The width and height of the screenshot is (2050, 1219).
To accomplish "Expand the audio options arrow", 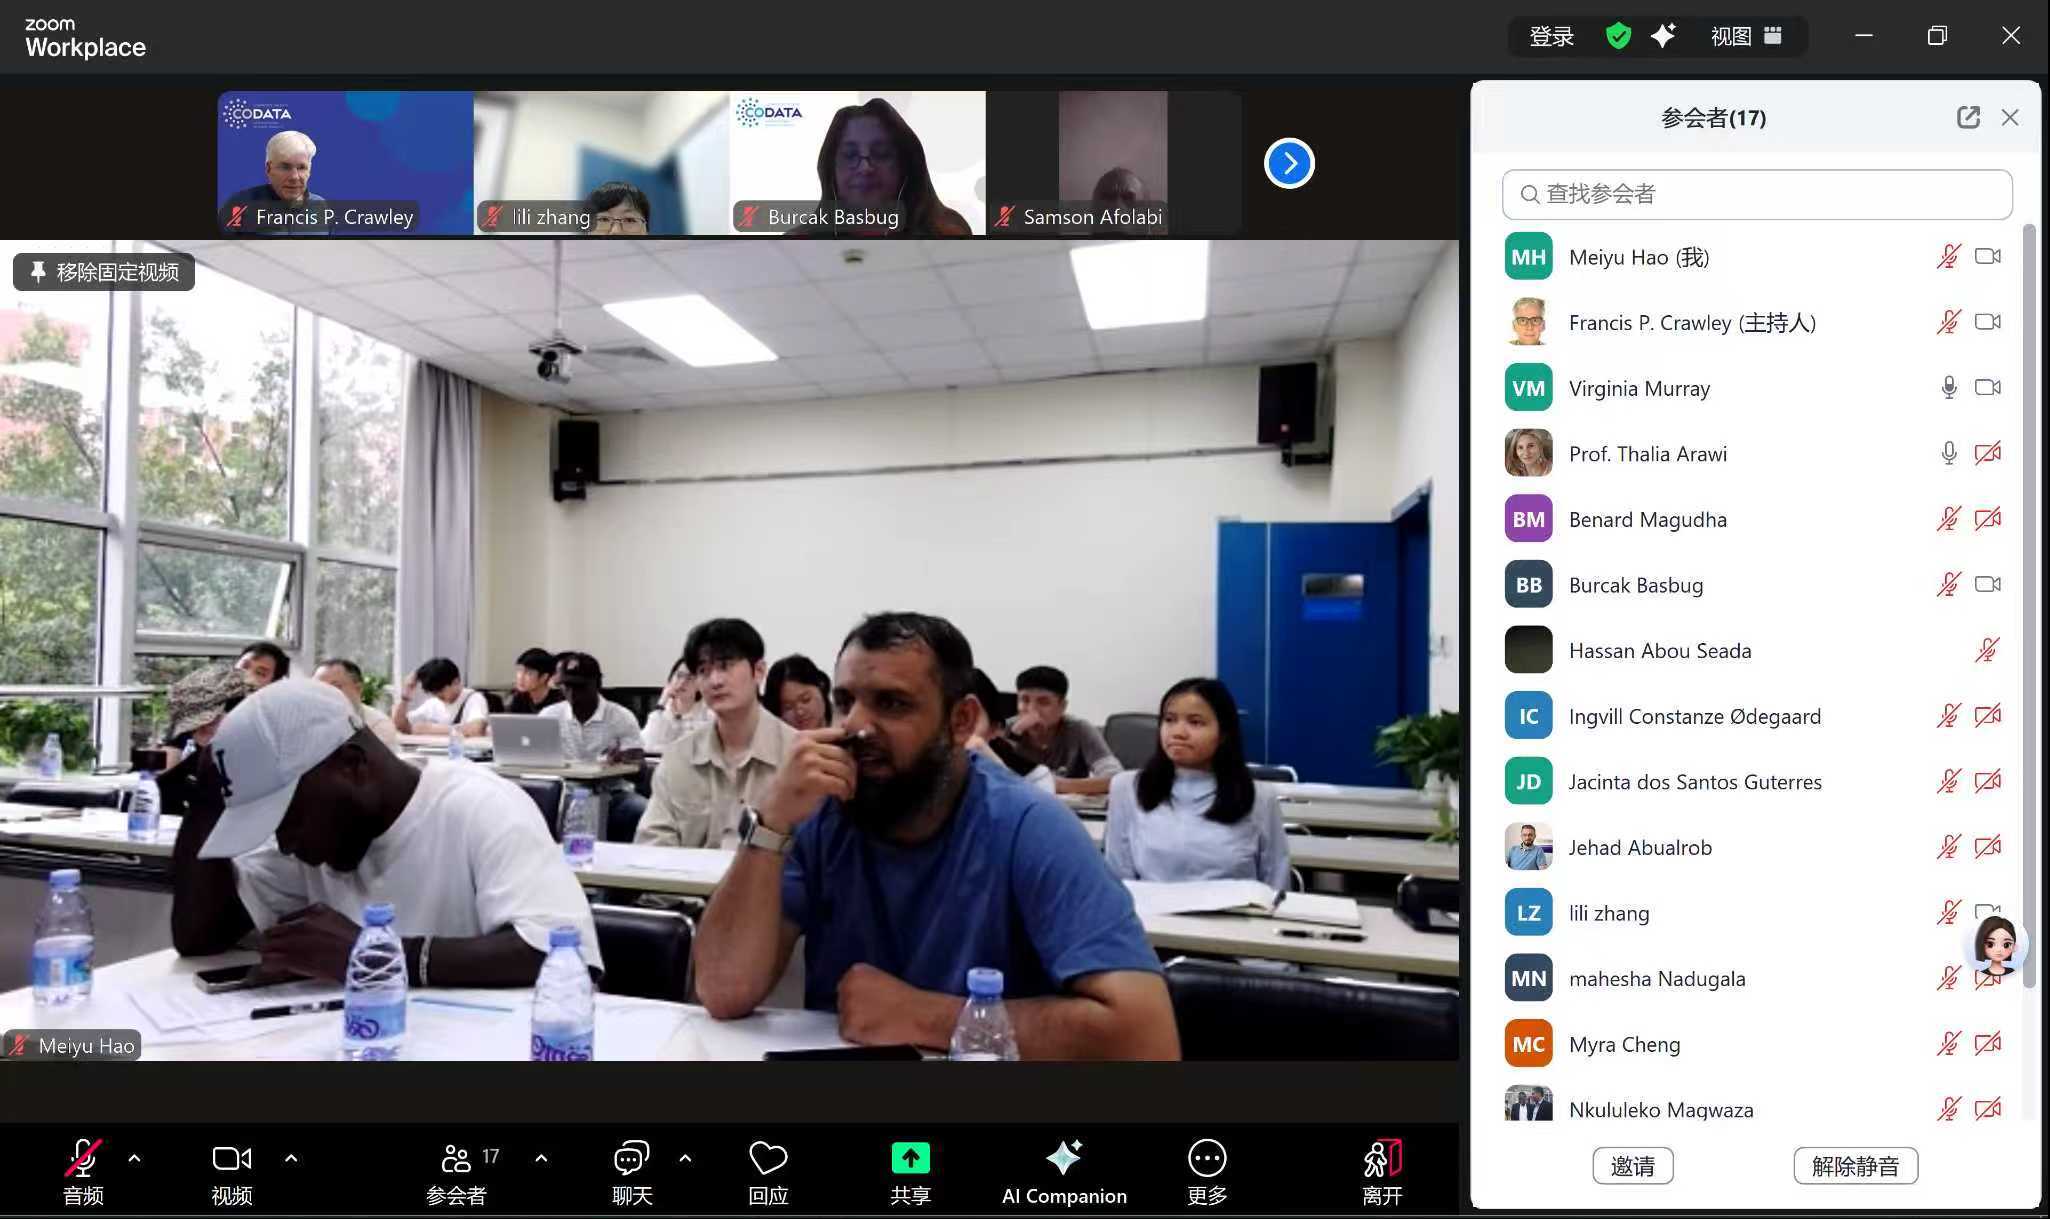I will tap(135, 1158).
